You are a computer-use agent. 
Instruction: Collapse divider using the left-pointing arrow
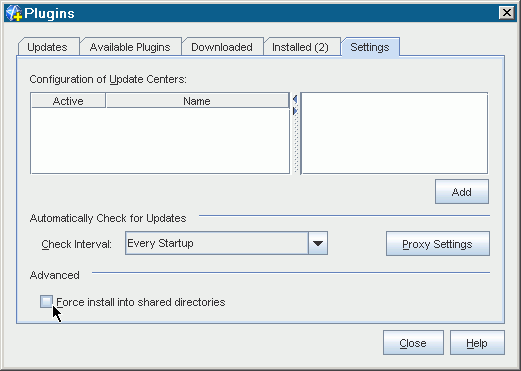295,99
